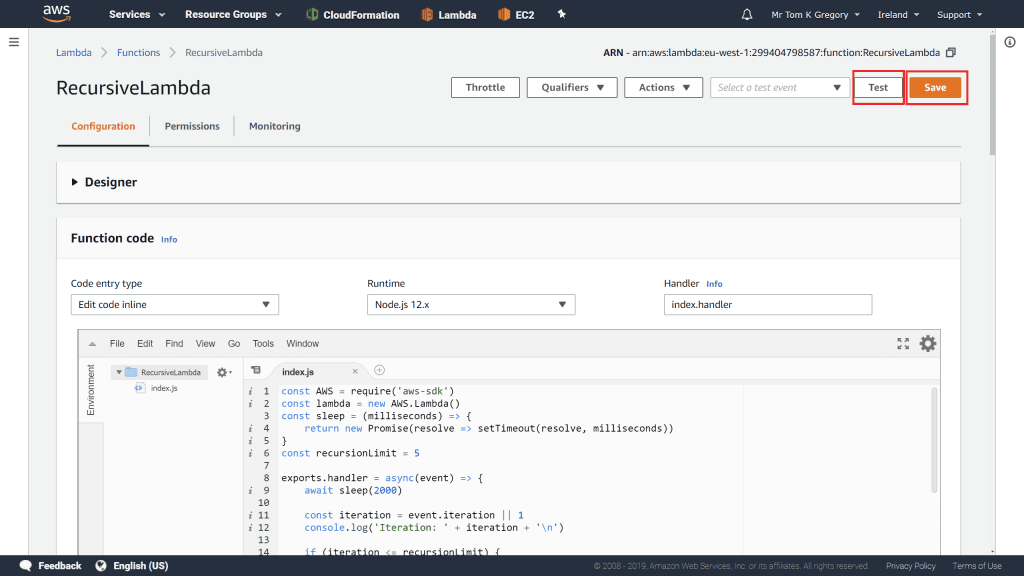Click the AWS logo home icon
1024x576 pixels.
(56, 14)
